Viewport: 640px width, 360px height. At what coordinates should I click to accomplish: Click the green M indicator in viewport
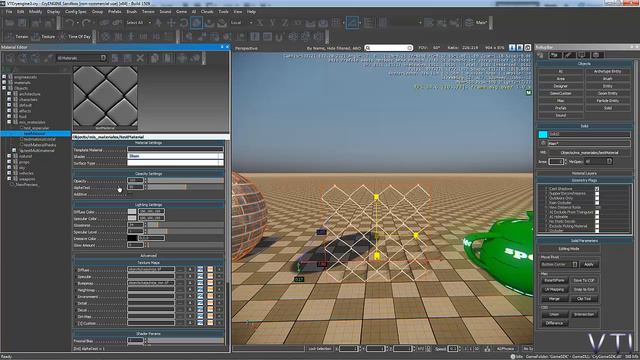click(529, 93)
